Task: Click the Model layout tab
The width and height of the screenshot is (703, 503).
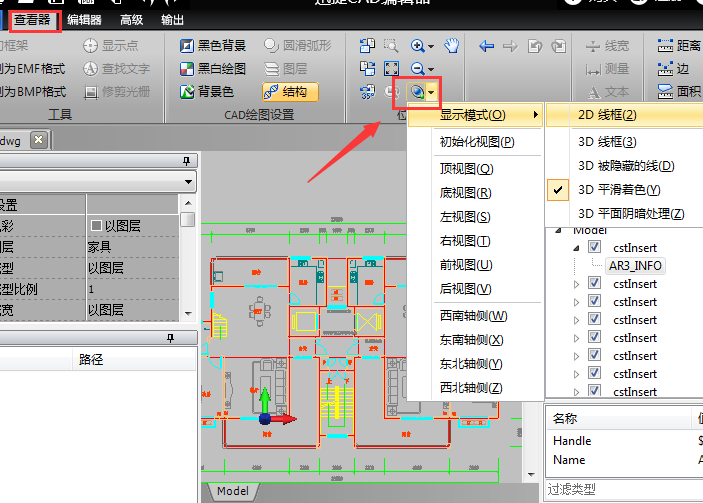Action: click(x=232, y=491)
